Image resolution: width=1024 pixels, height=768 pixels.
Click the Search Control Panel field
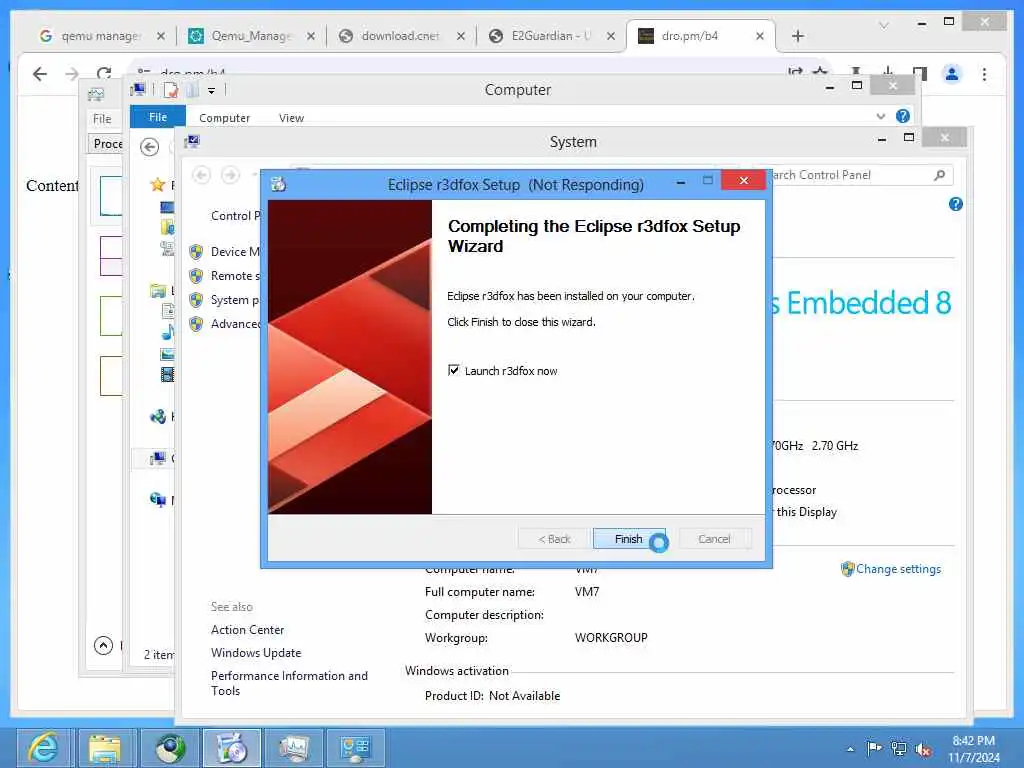(852, 175)
